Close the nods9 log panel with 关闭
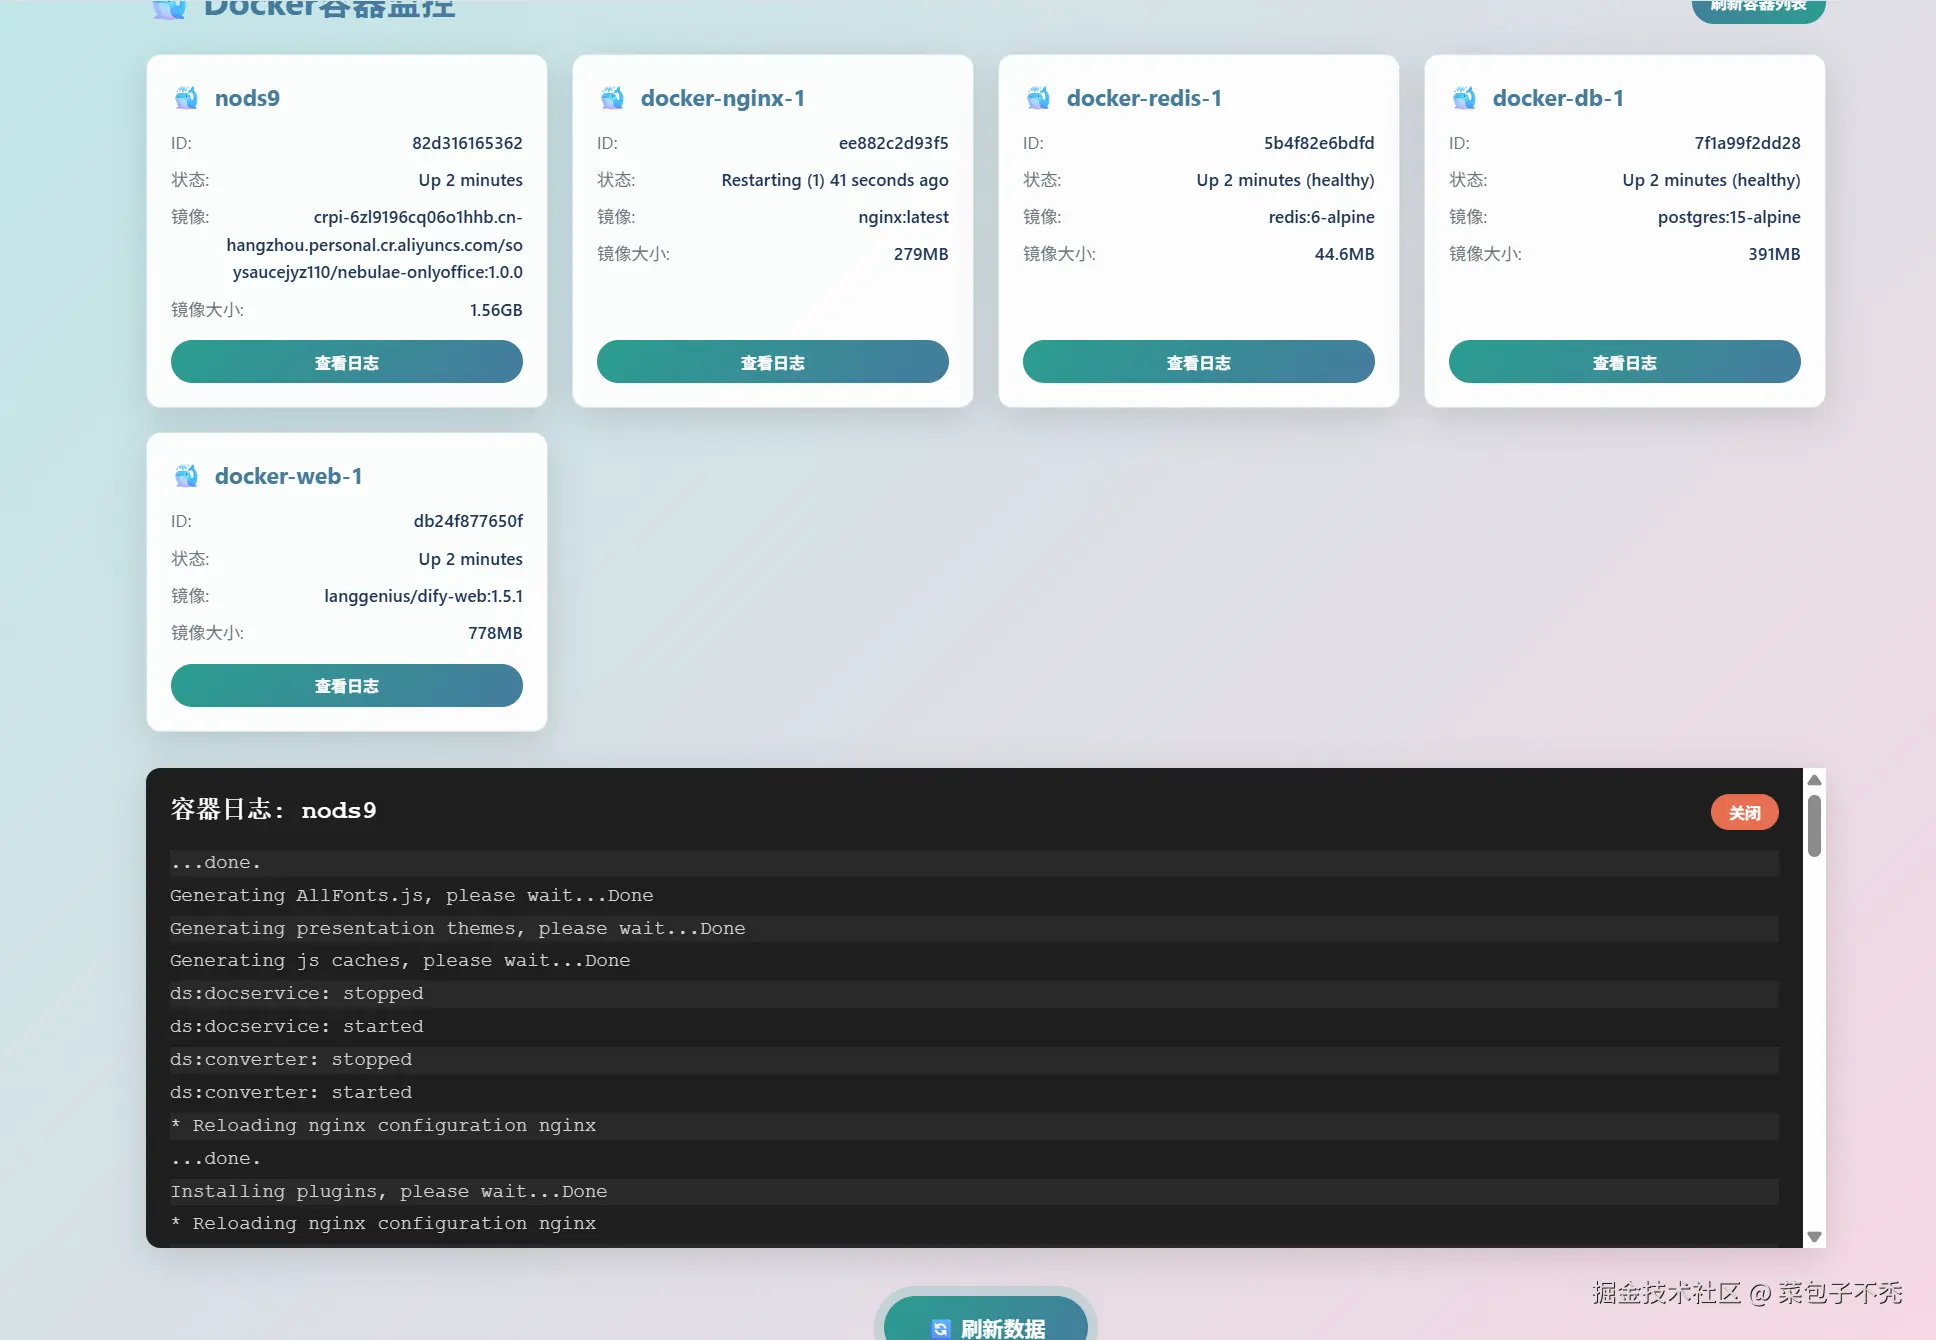The width and height of the screenshot is (1936, 1340). click(1744, 812)
